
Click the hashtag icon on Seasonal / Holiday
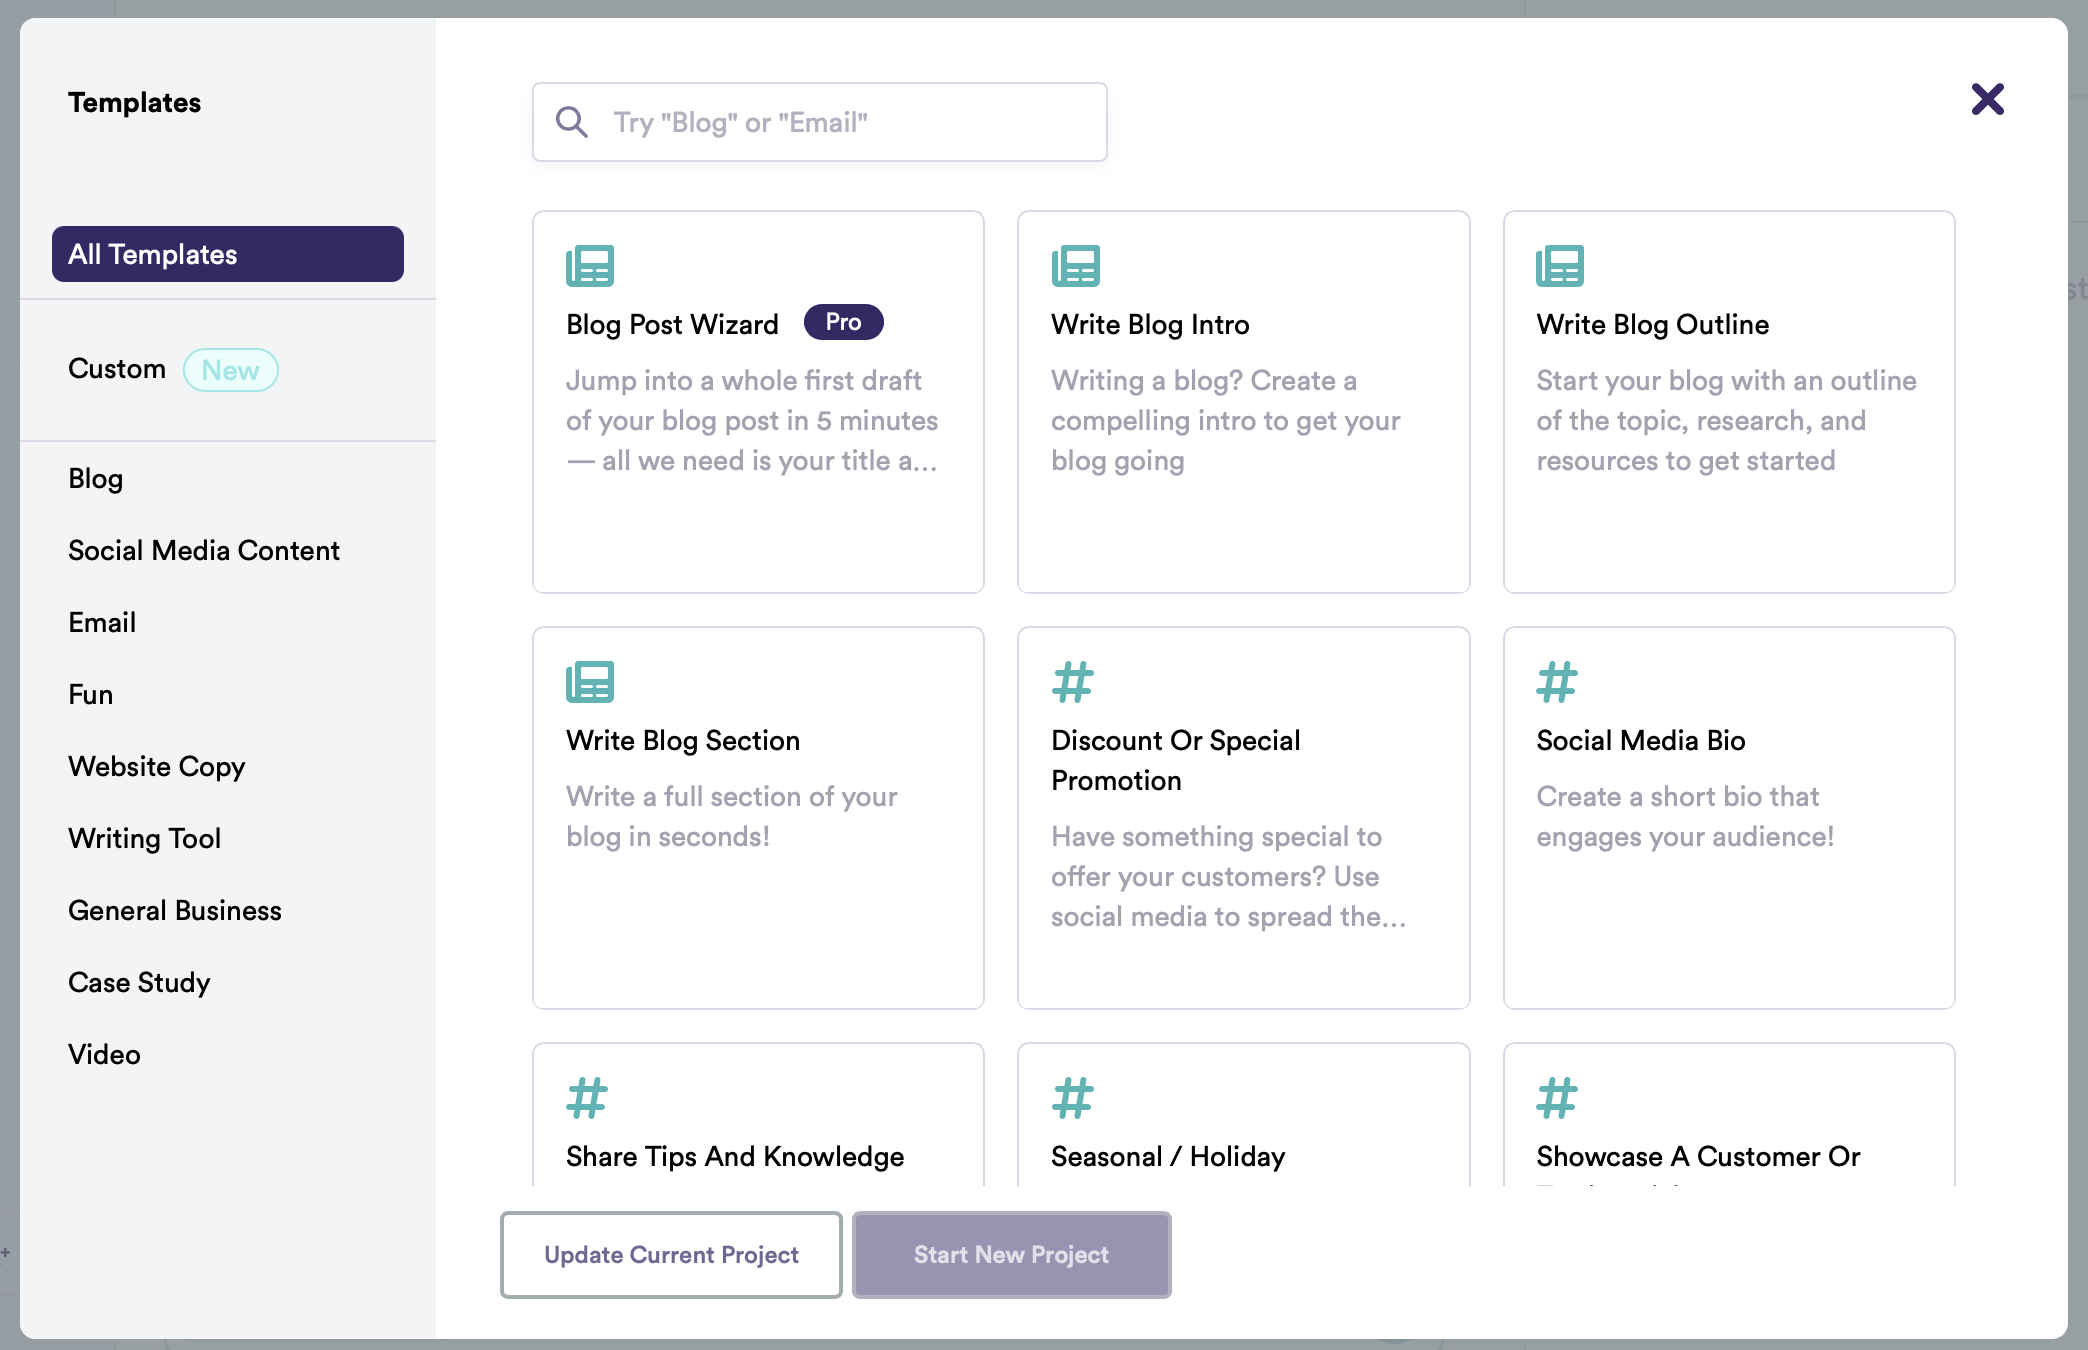(1071, 1098)
